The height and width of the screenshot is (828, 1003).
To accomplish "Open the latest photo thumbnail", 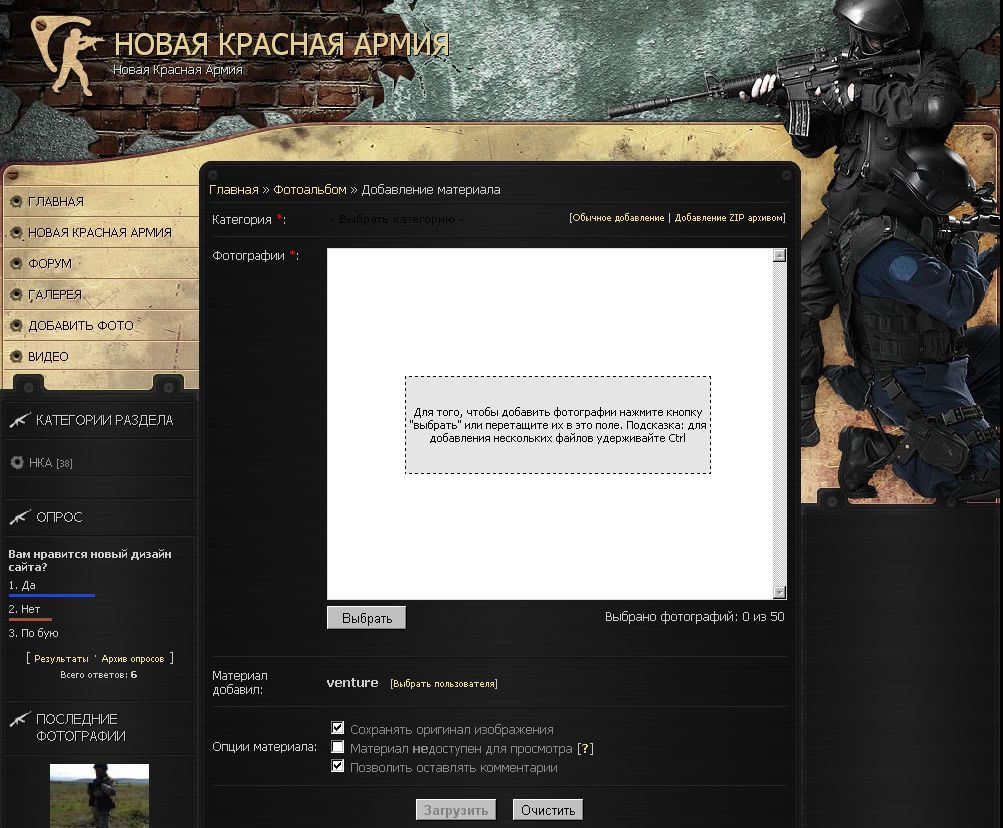I will (99, 795).
